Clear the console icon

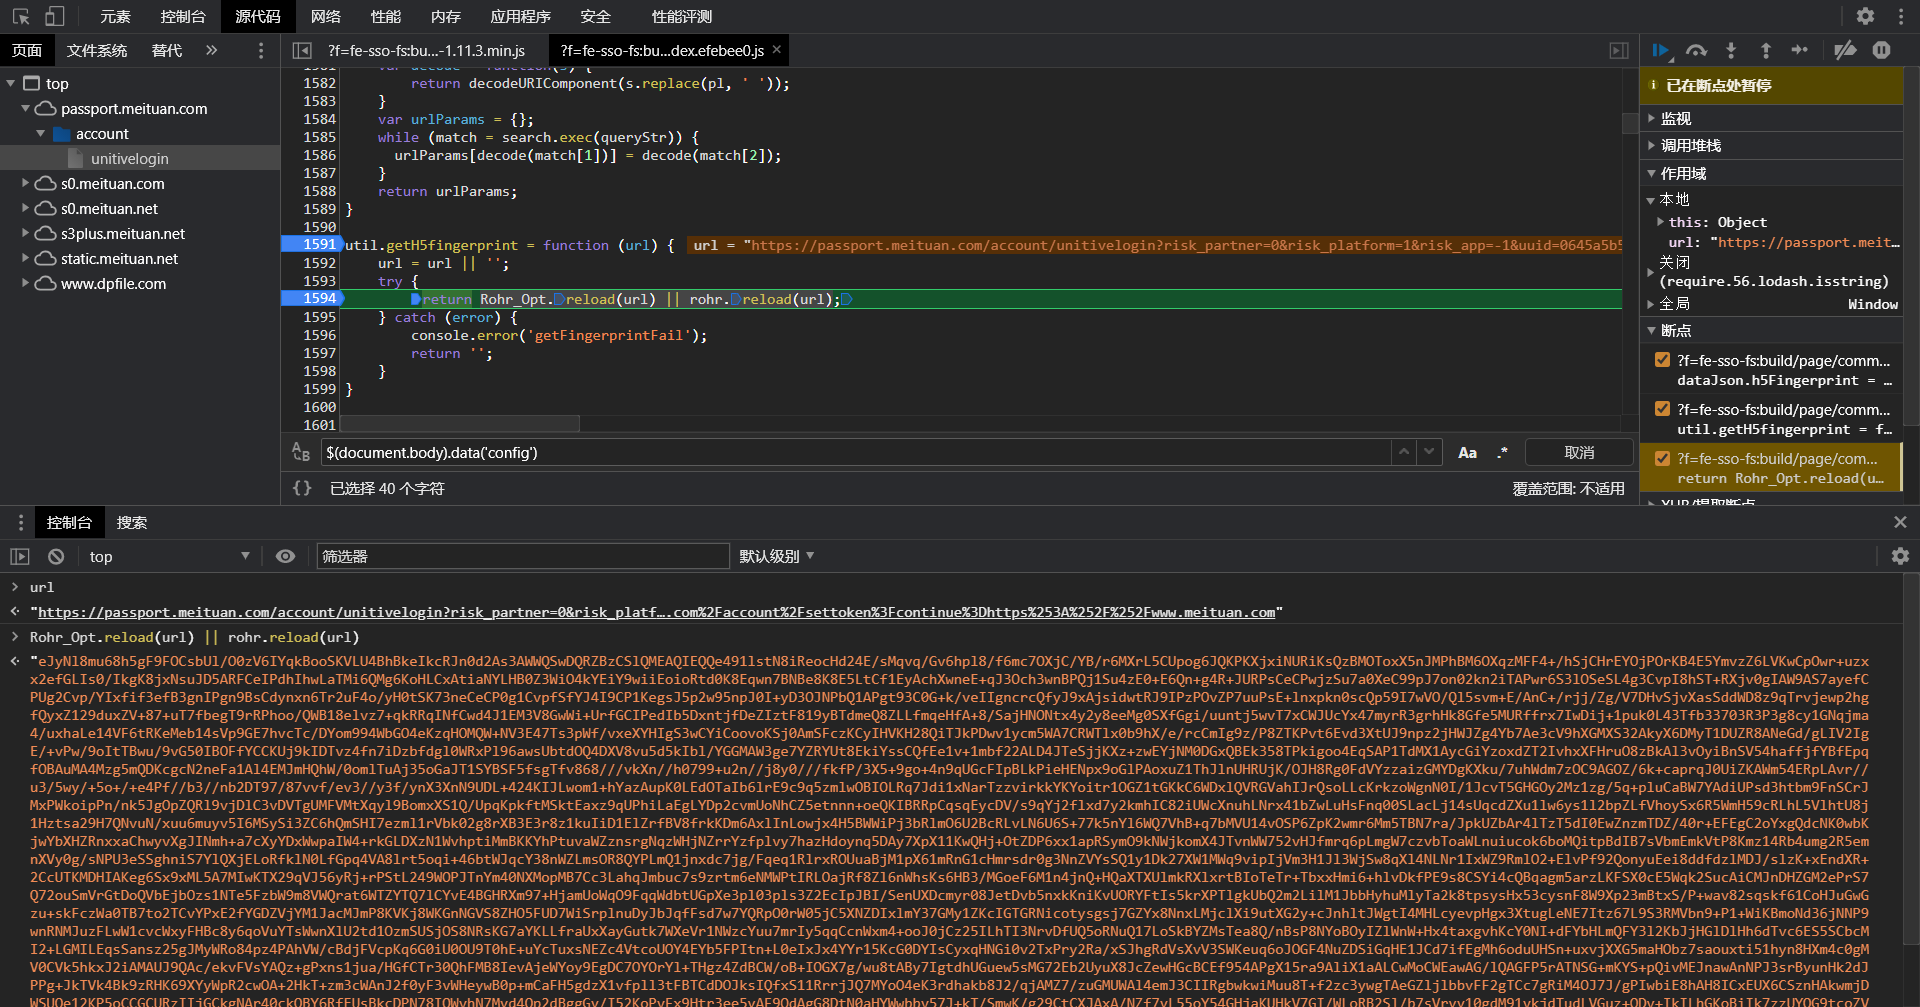tap(56, 556)
